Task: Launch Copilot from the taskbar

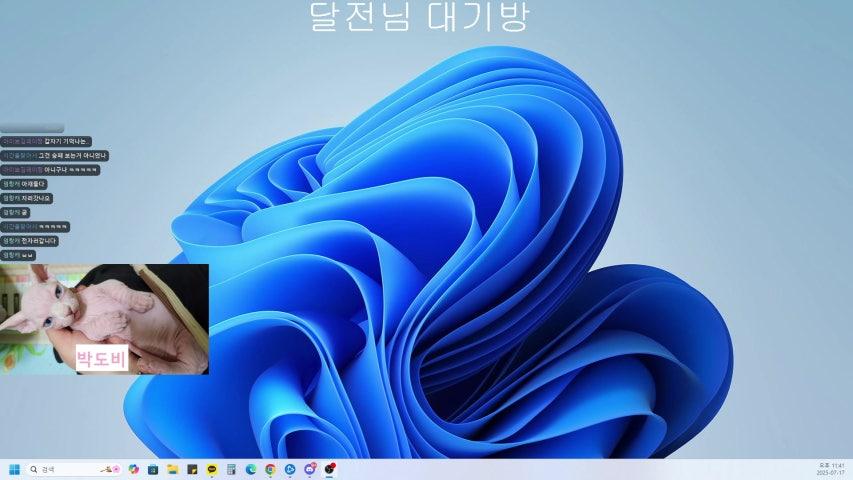Action: (133, 469)
